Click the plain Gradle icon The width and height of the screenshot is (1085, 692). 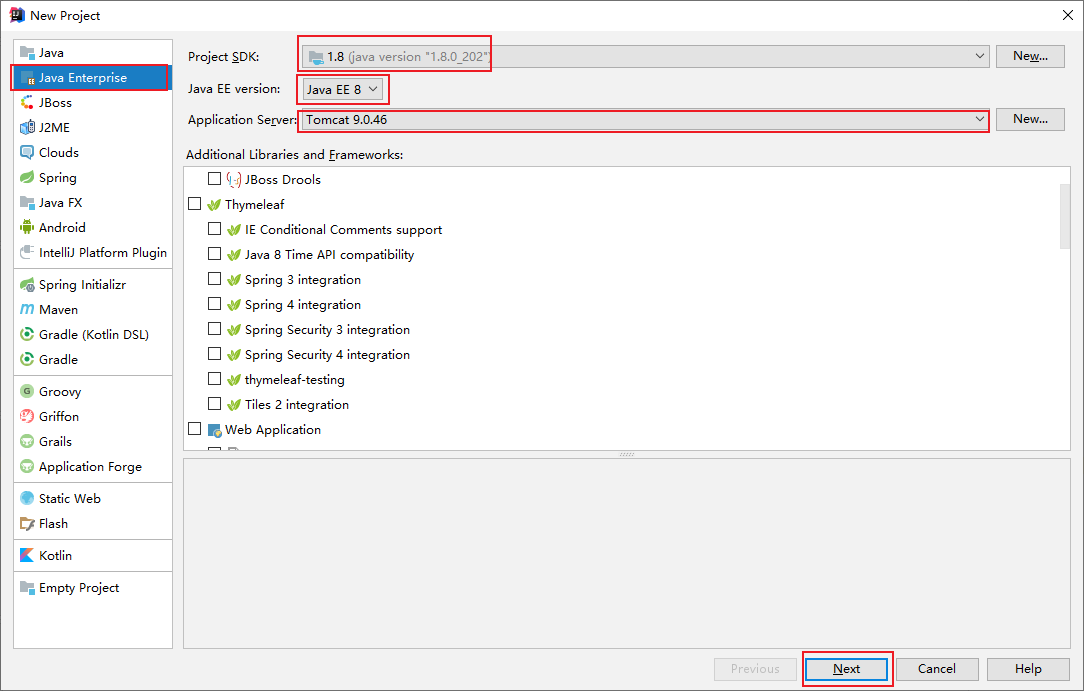(27, 359)
